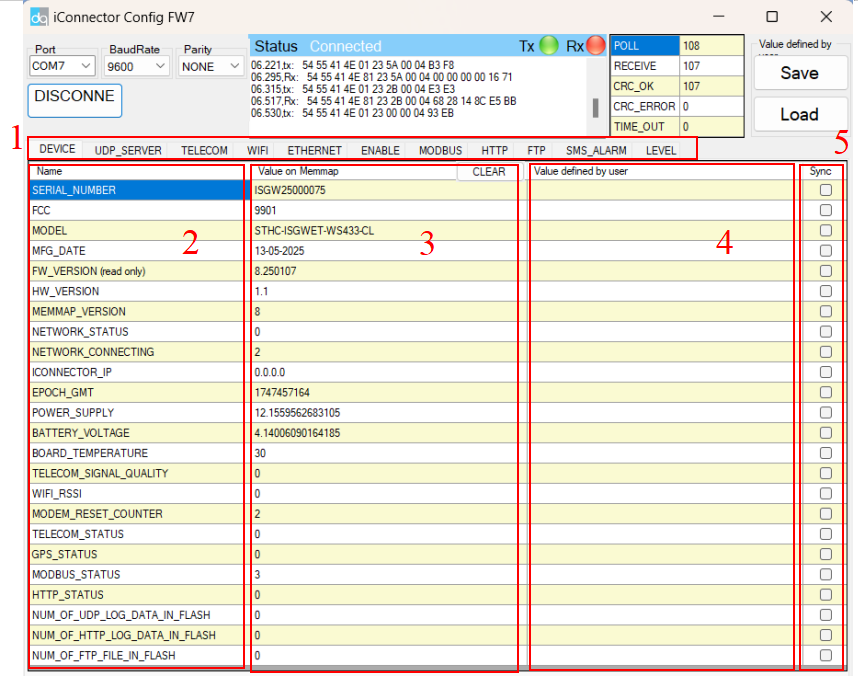Go to the ETHERNET tab
858x678 pixels.
pos(315,151)
